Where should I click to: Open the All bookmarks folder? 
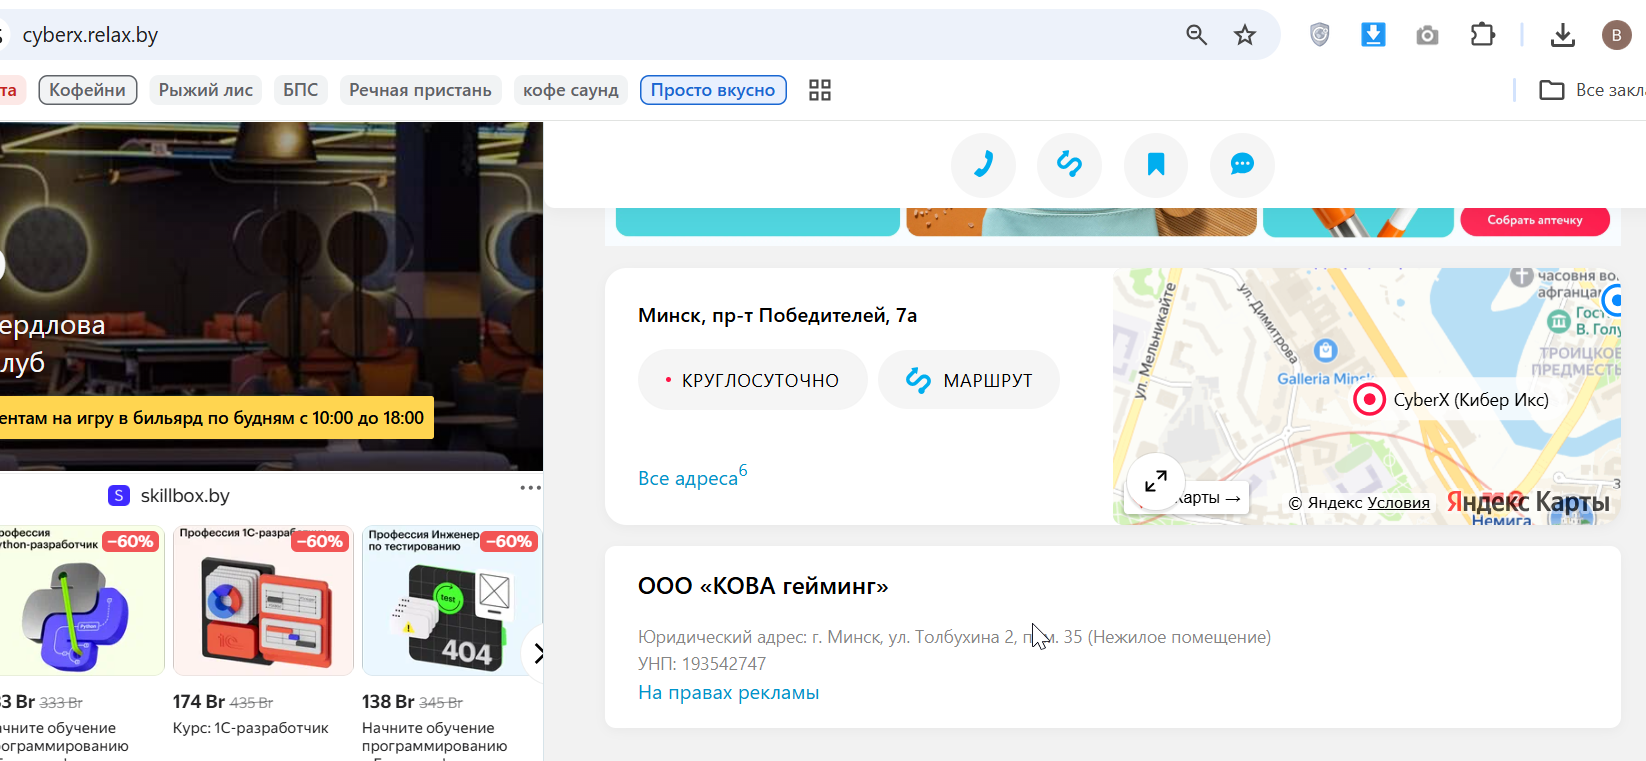point(1592,90)
